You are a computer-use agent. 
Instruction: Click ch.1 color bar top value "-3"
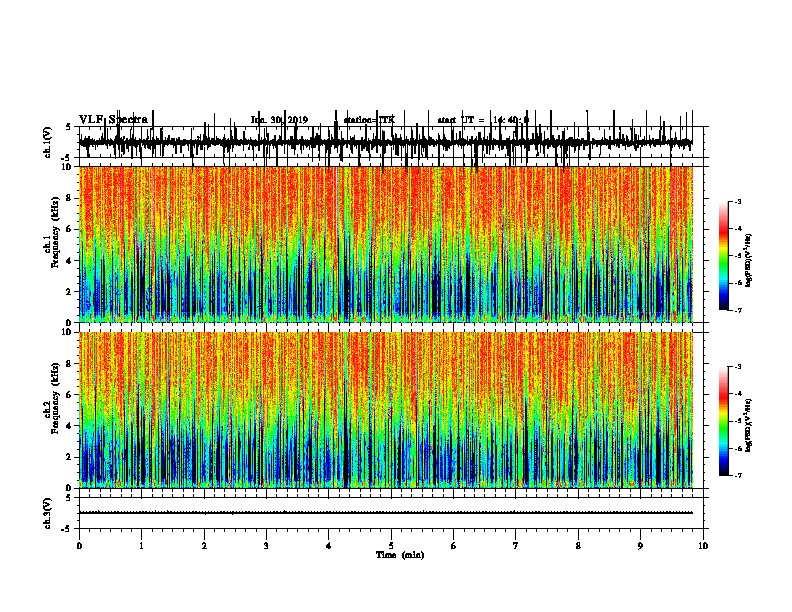(x=737, y=201)
